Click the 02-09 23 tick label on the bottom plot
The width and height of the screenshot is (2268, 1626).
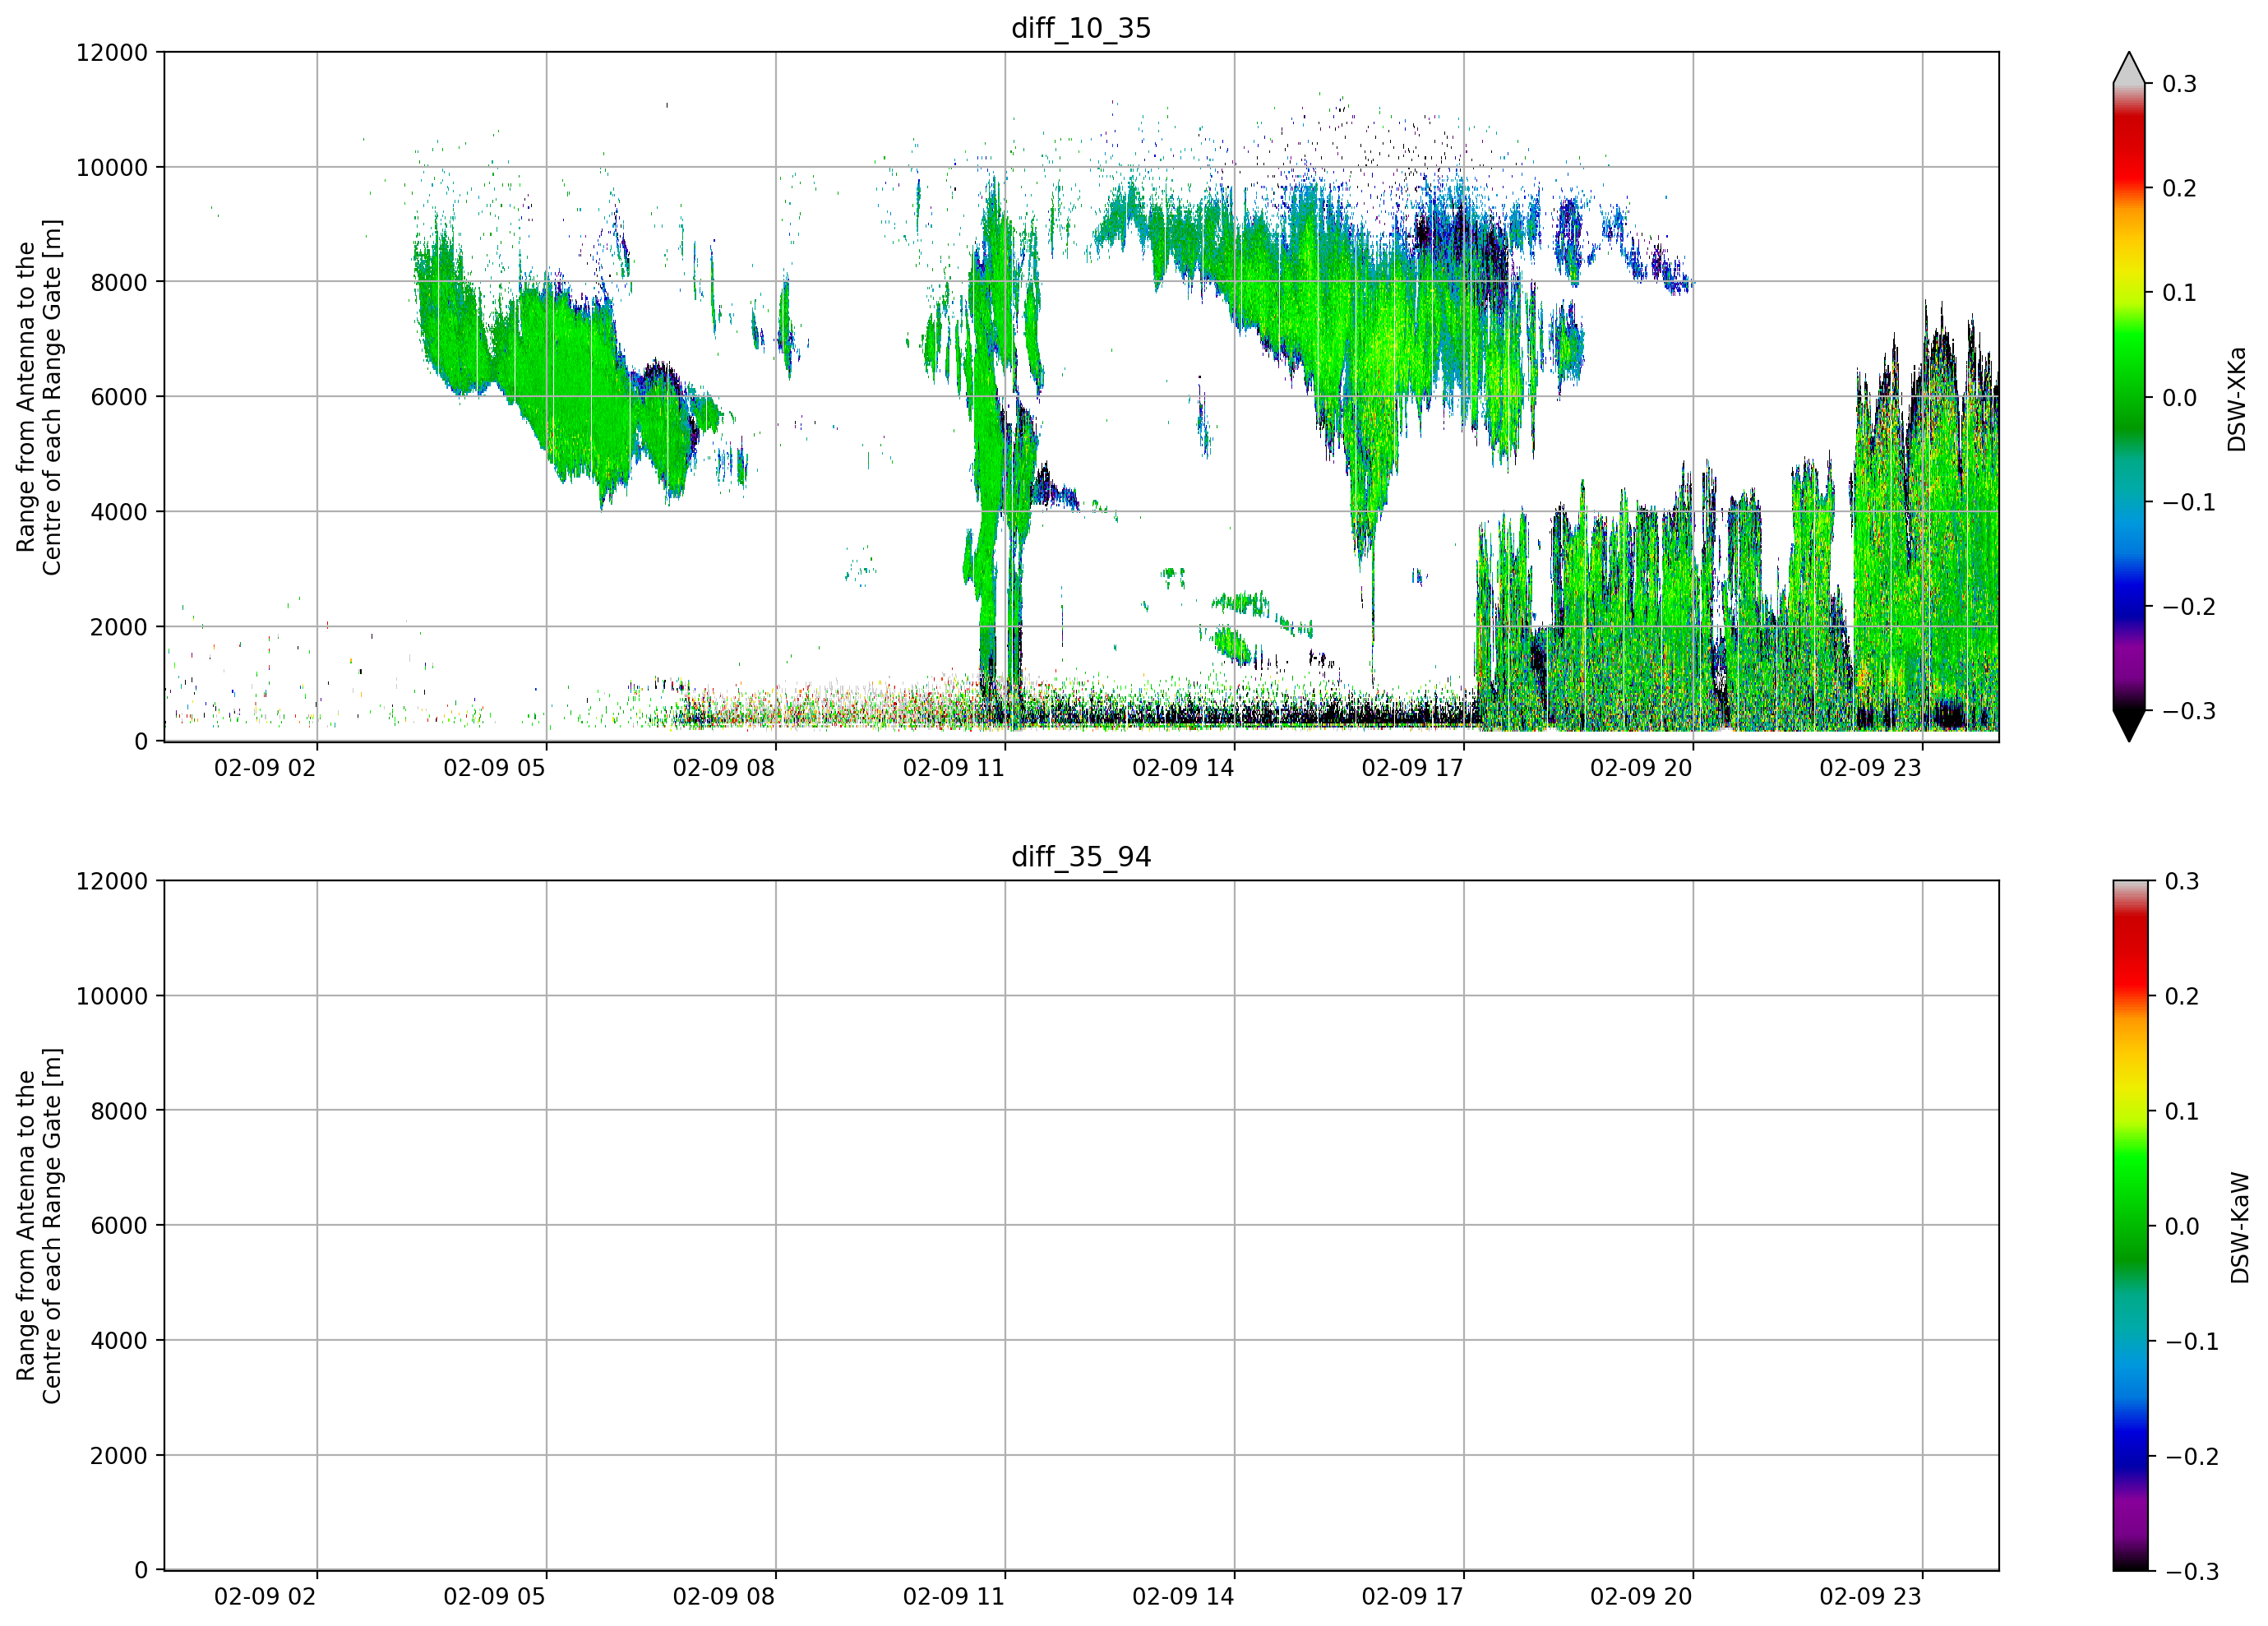pyautogui.click(x=1870, y=1597)
